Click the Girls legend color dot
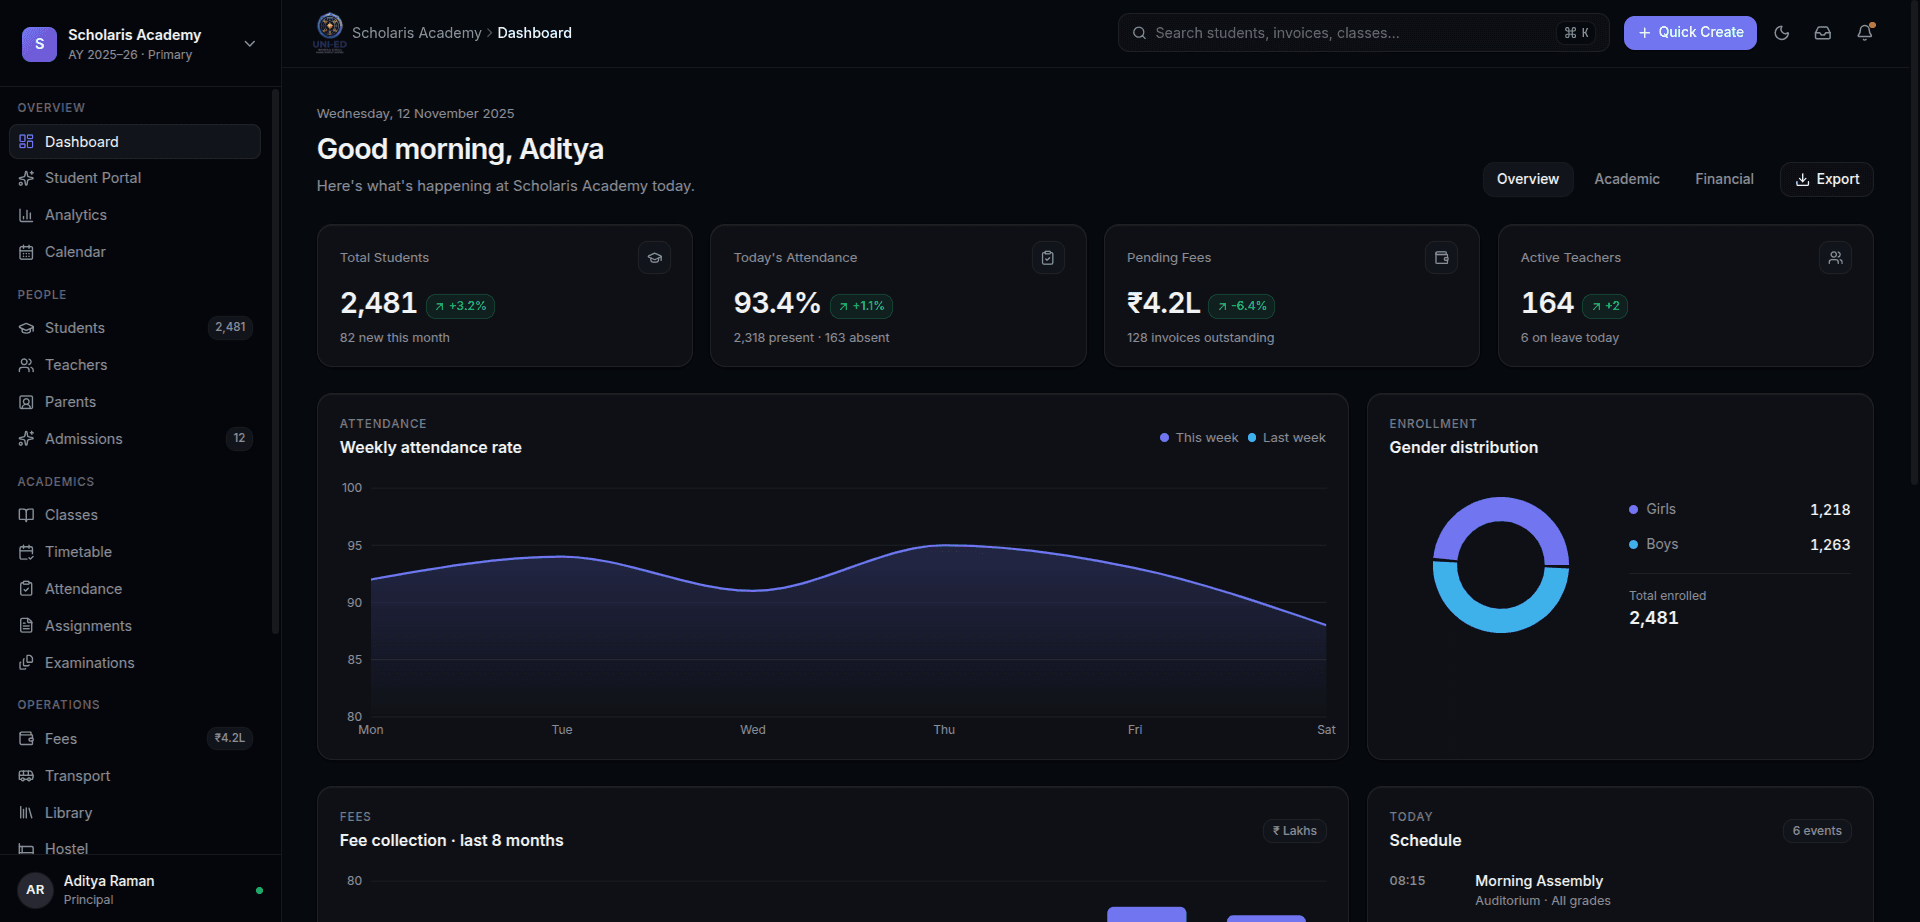Image resolution: width=1920 pixels, height=922 pixels. pyautogui.click(x=1634, y=510)
